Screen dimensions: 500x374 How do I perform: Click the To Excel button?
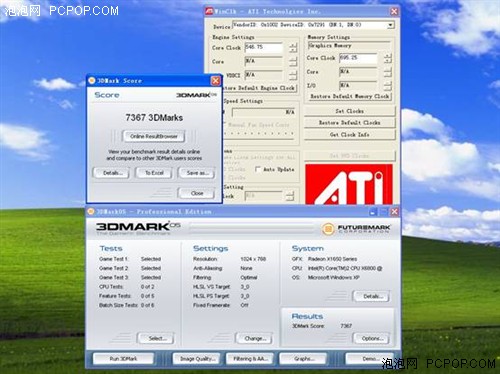[x=154, y=173]
